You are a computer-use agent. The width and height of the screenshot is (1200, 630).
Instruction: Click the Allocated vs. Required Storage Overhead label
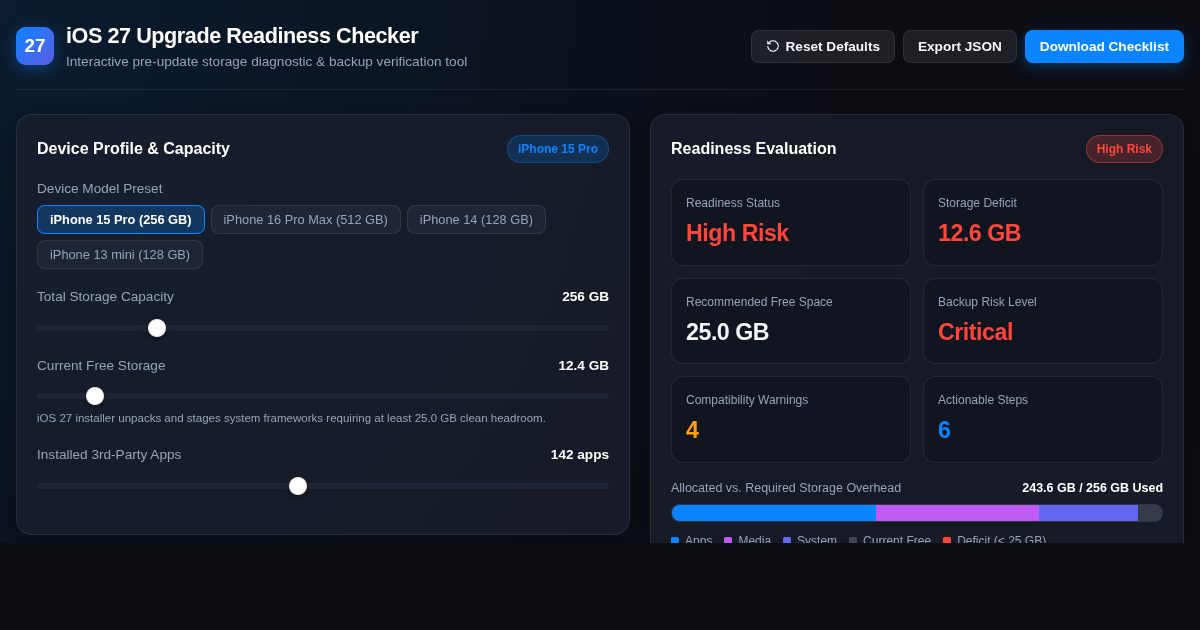786,488
